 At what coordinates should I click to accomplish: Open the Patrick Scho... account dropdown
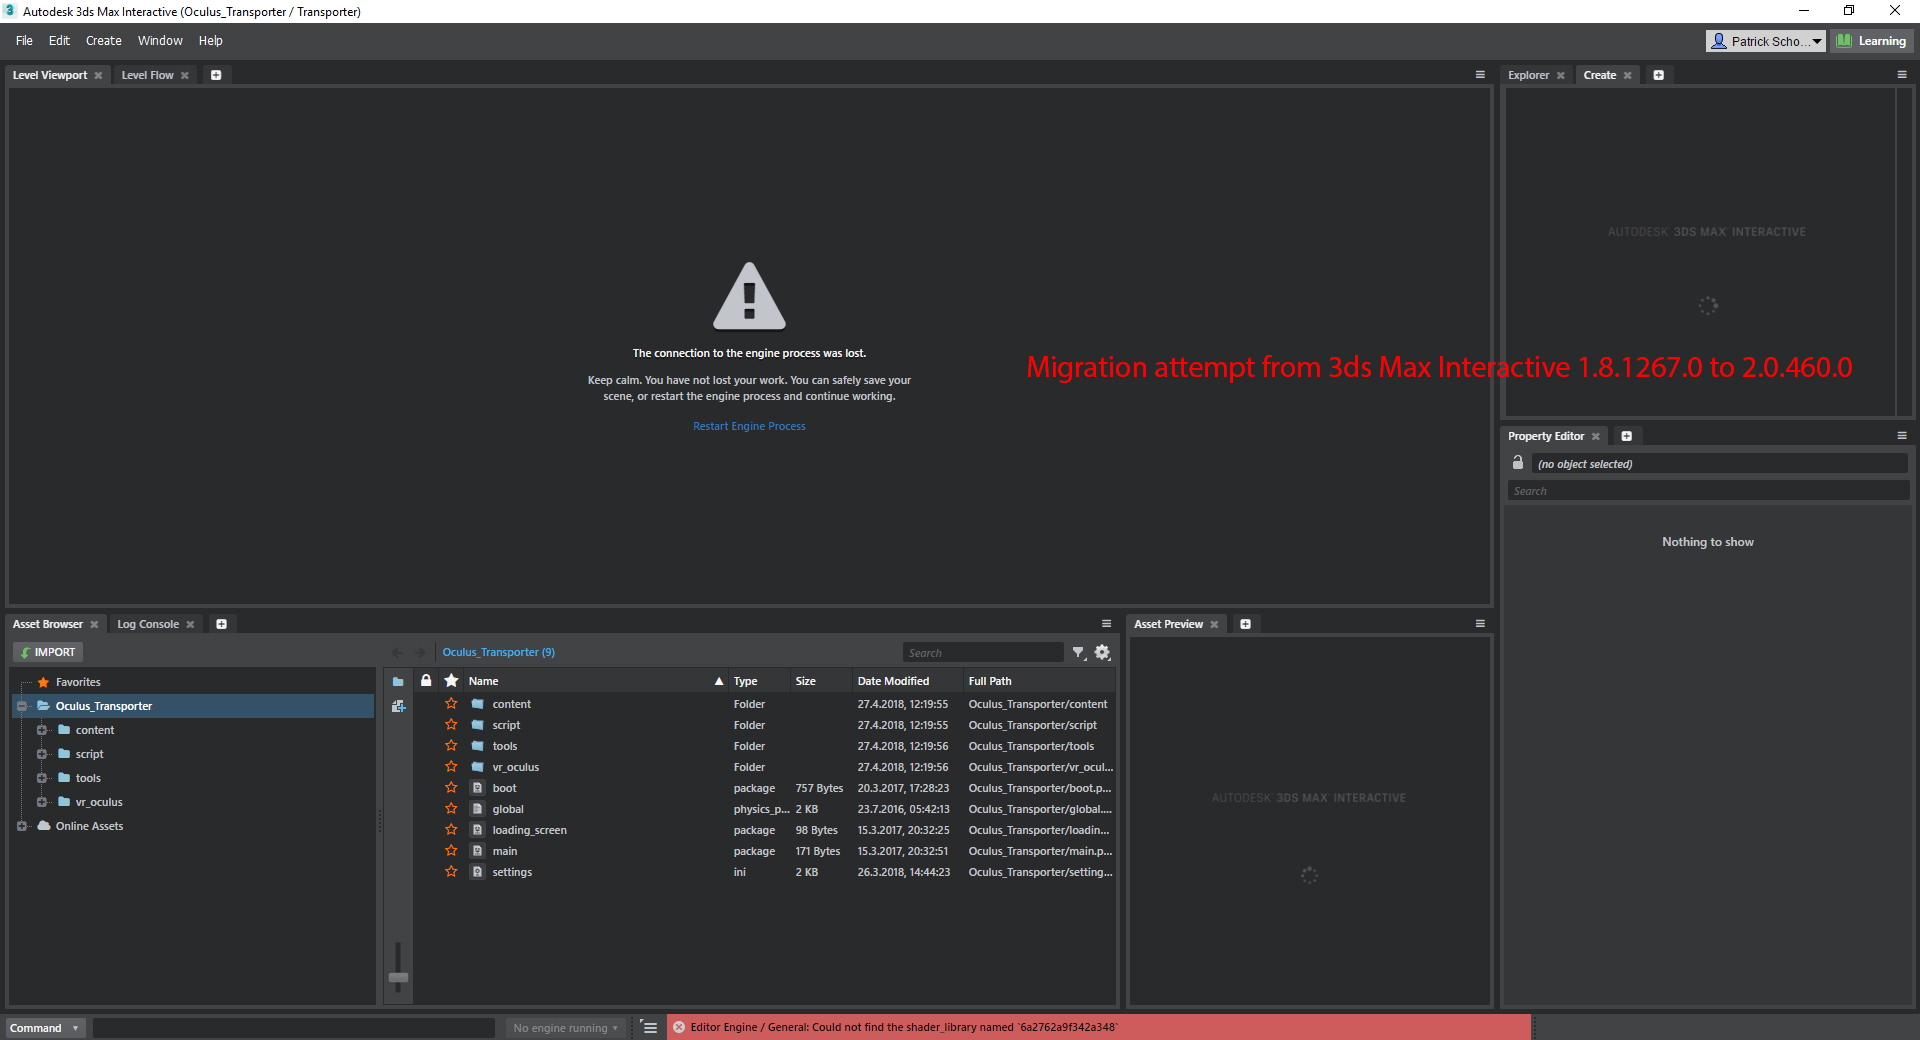(x=1766, y=41)
